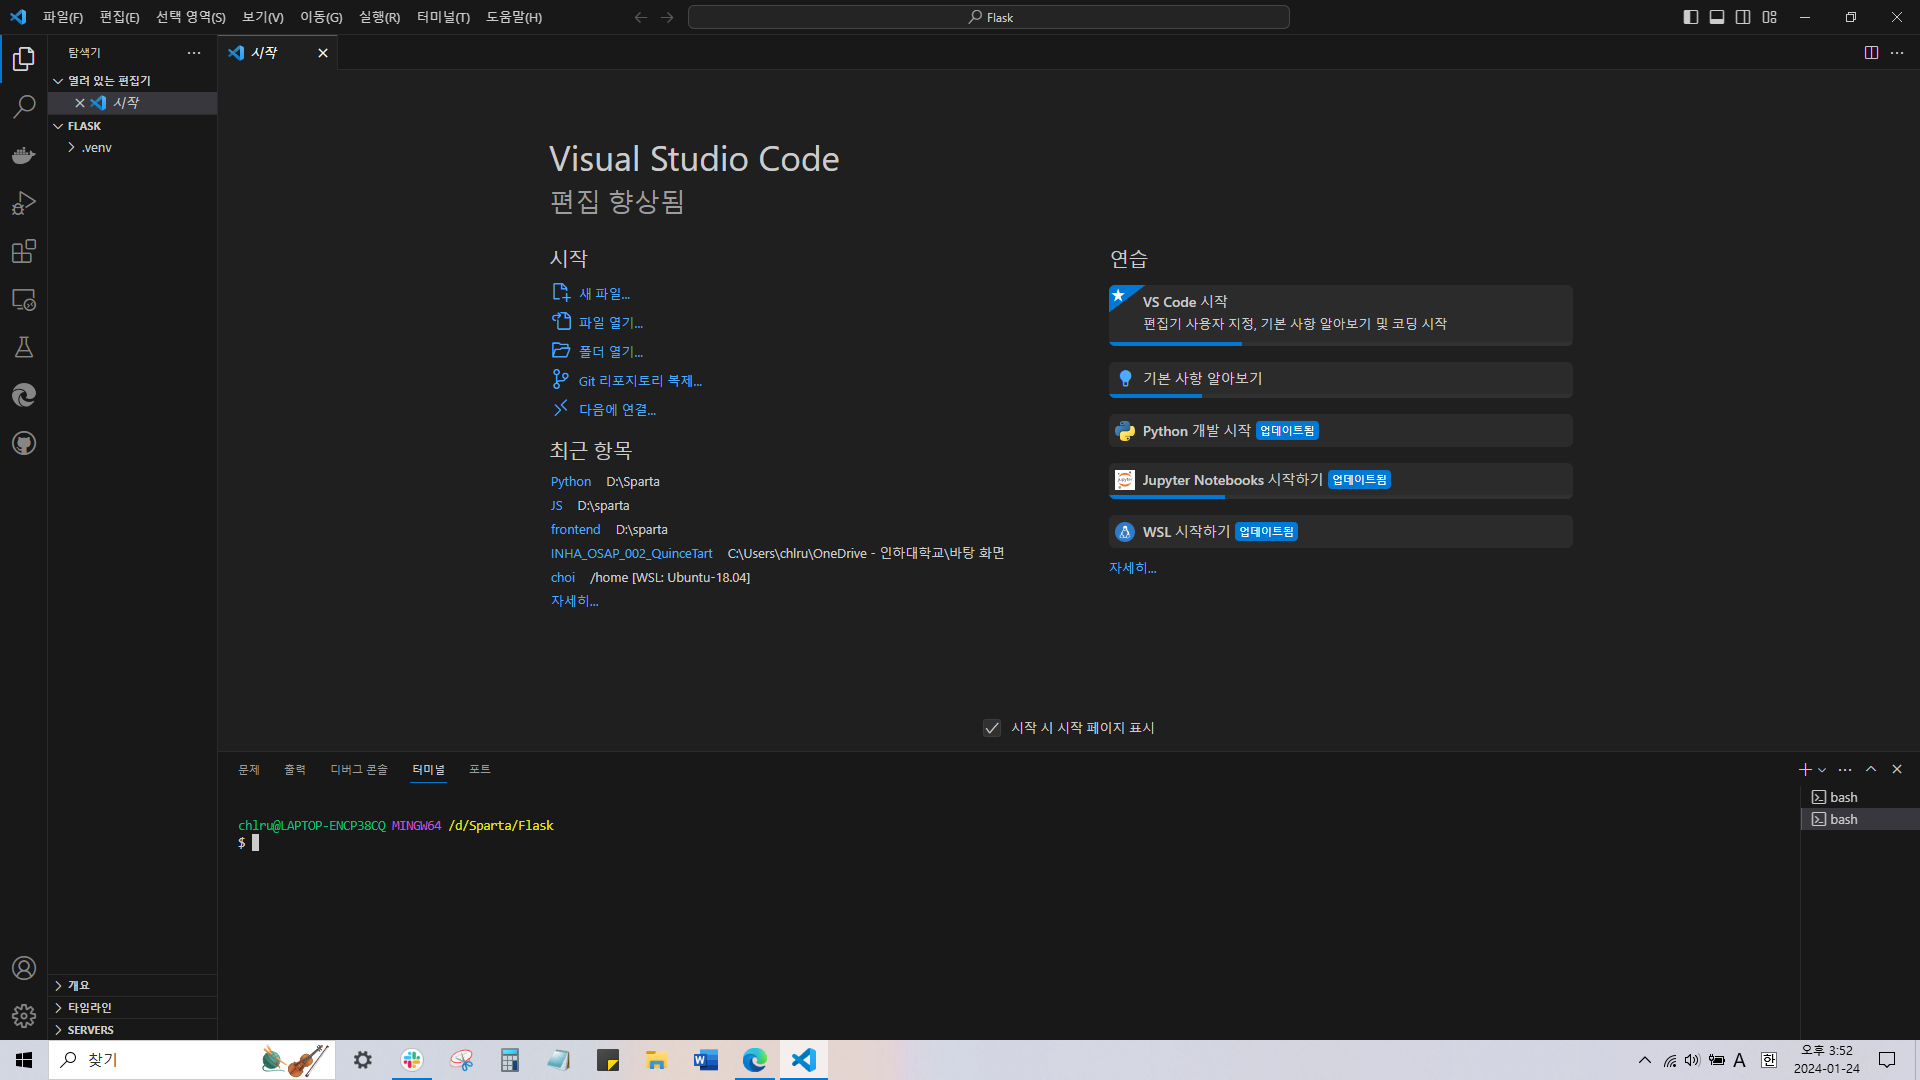Open the Testing flask view
This screenshot has width=1920, height=1080.
[24, 347]
